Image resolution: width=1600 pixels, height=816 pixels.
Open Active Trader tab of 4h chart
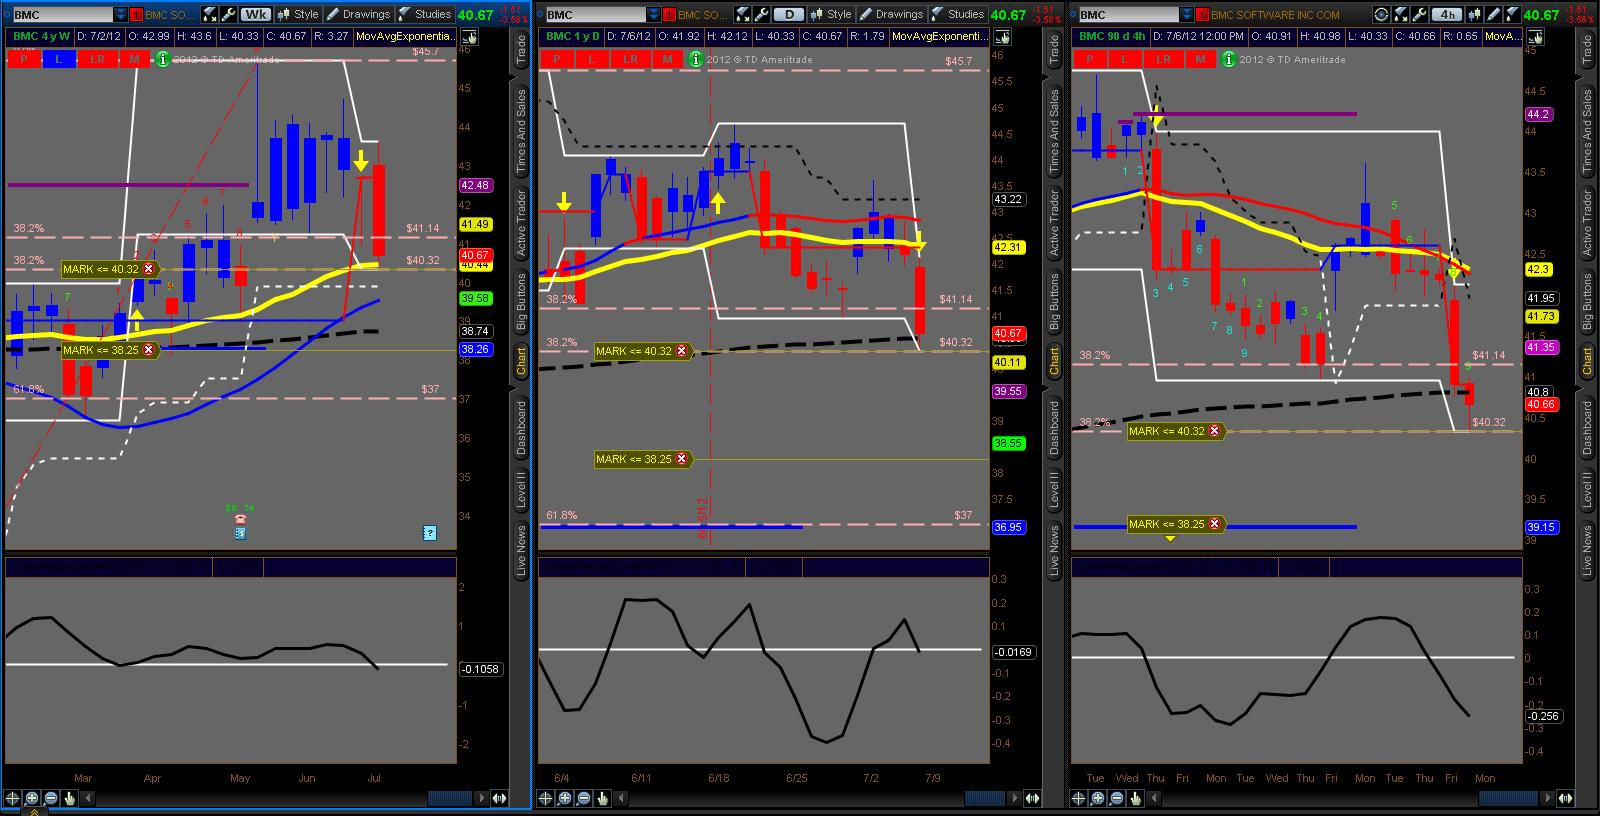[1587, 222]
